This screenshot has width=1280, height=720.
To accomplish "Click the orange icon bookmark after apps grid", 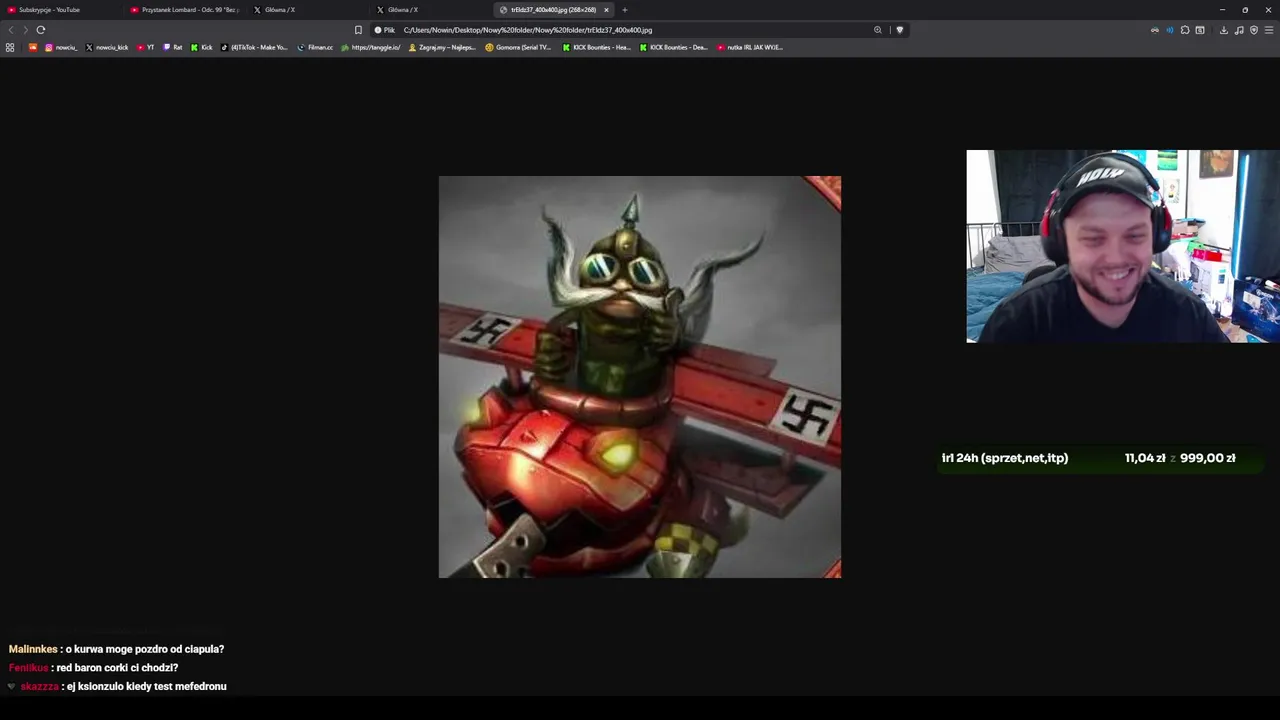I will click(33, 47).
